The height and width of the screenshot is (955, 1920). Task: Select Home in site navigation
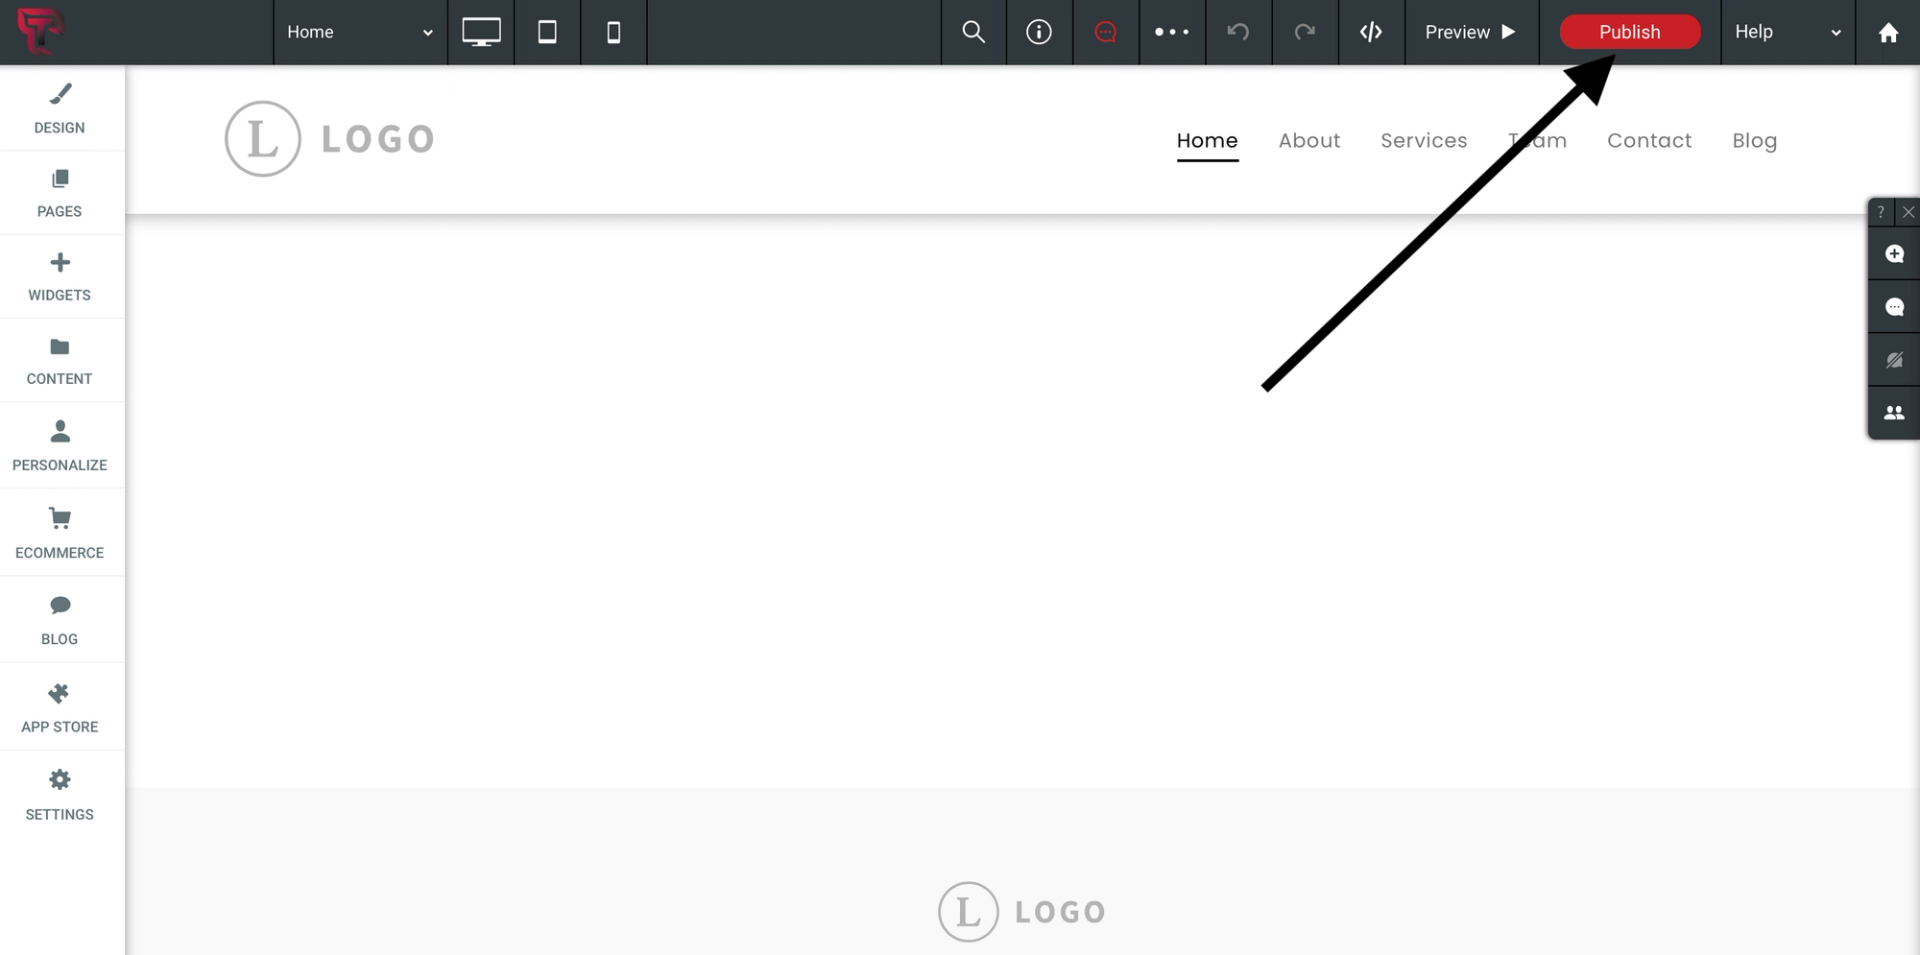pyautogui.click(x=1207, y=141)
